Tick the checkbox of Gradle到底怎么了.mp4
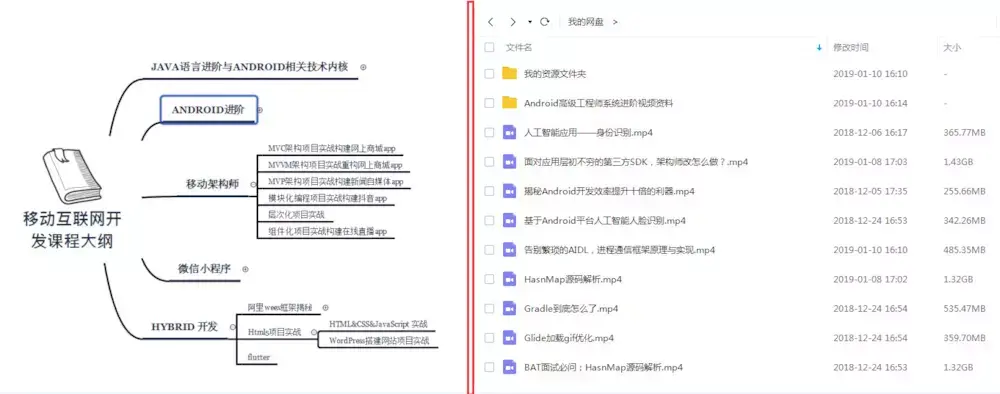This screenshot has height=394, width=1000. 489,309
